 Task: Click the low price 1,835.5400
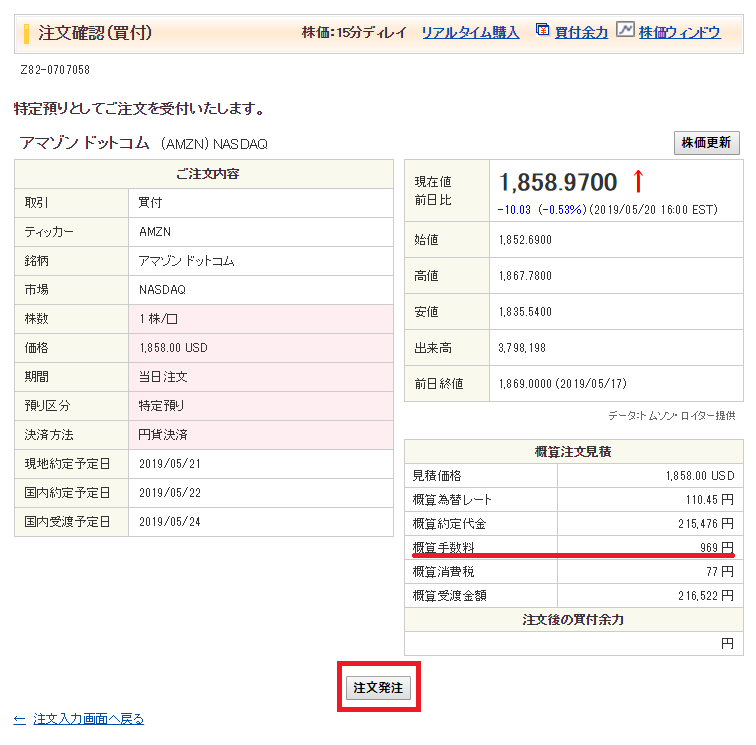(x=525, y=312)
